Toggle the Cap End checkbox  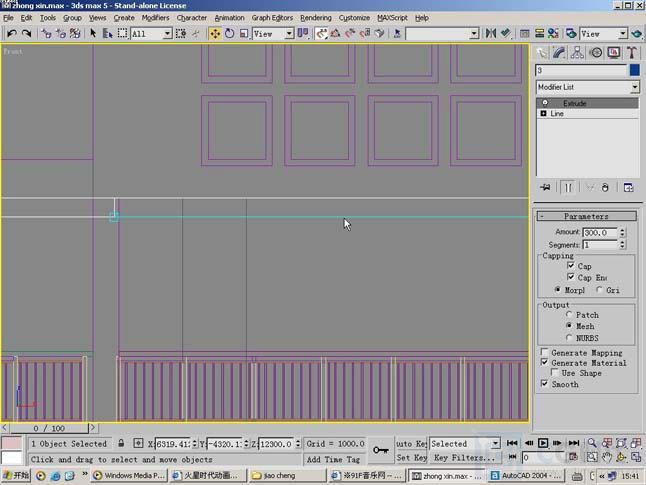point(571,277)
